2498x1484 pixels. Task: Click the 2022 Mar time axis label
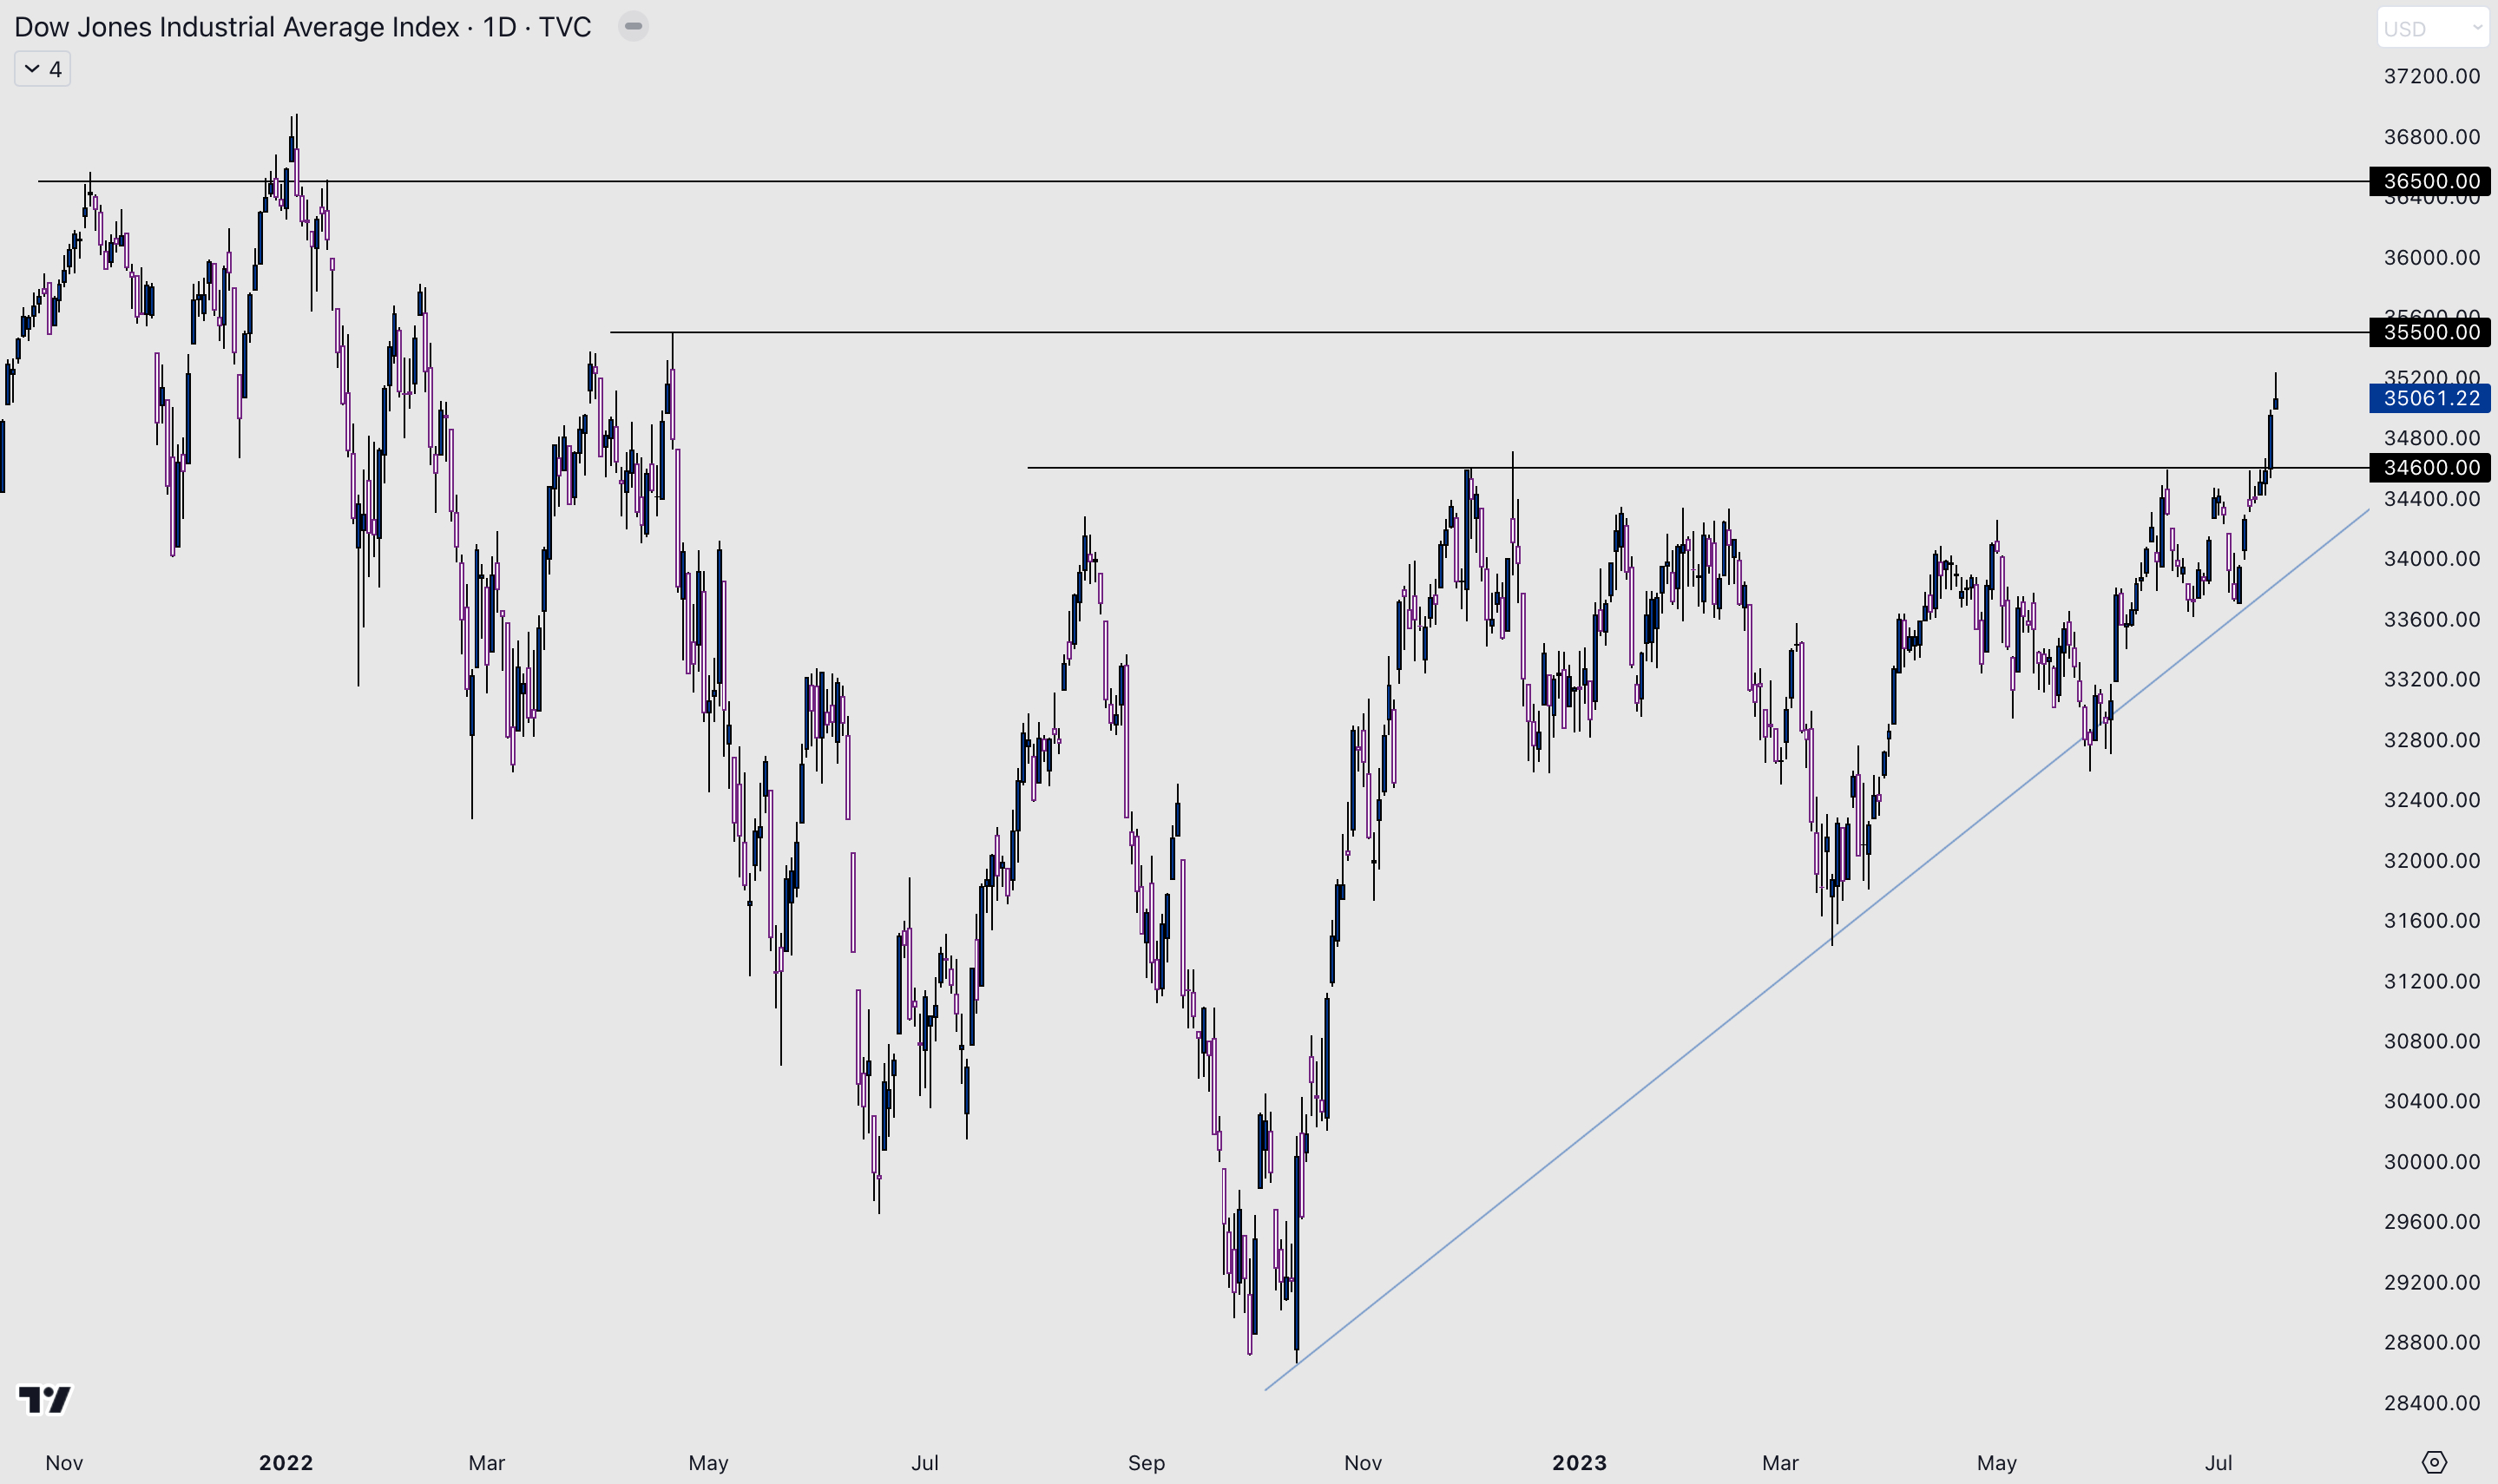(x=487, y=1463)
